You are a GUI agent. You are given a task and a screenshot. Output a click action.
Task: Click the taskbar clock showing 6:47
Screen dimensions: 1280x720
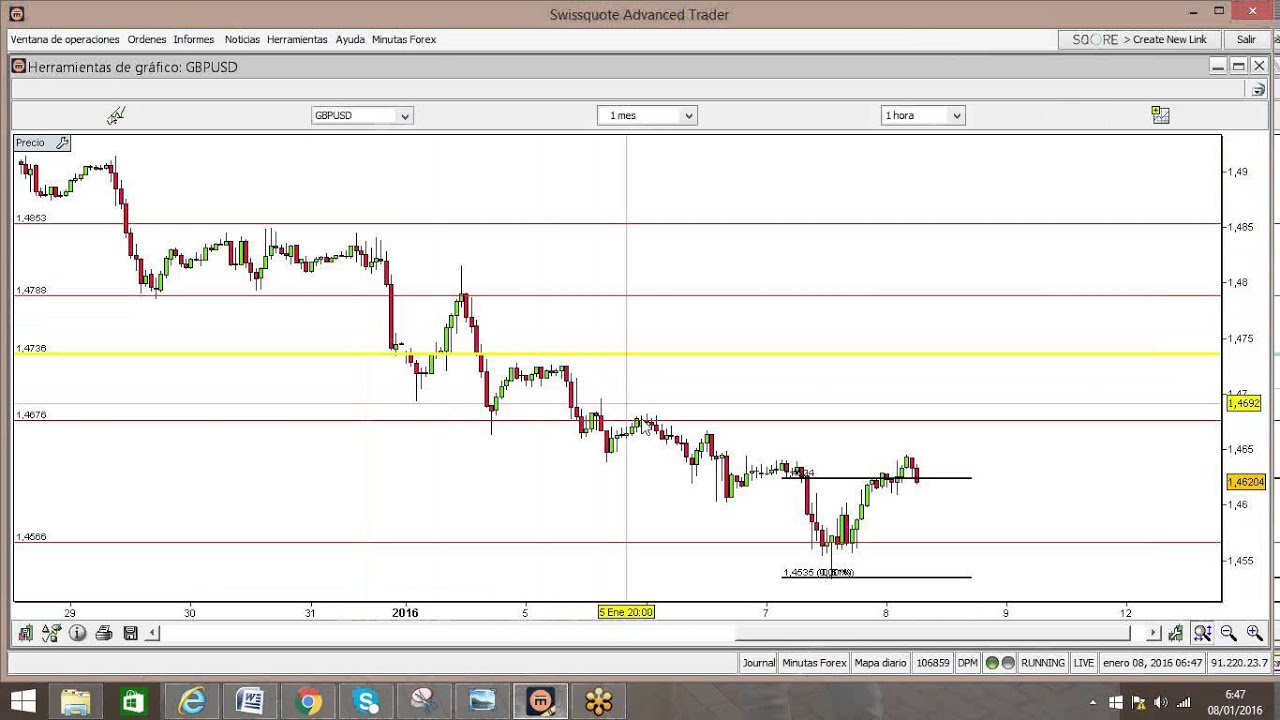click(x=1236, y=701)
